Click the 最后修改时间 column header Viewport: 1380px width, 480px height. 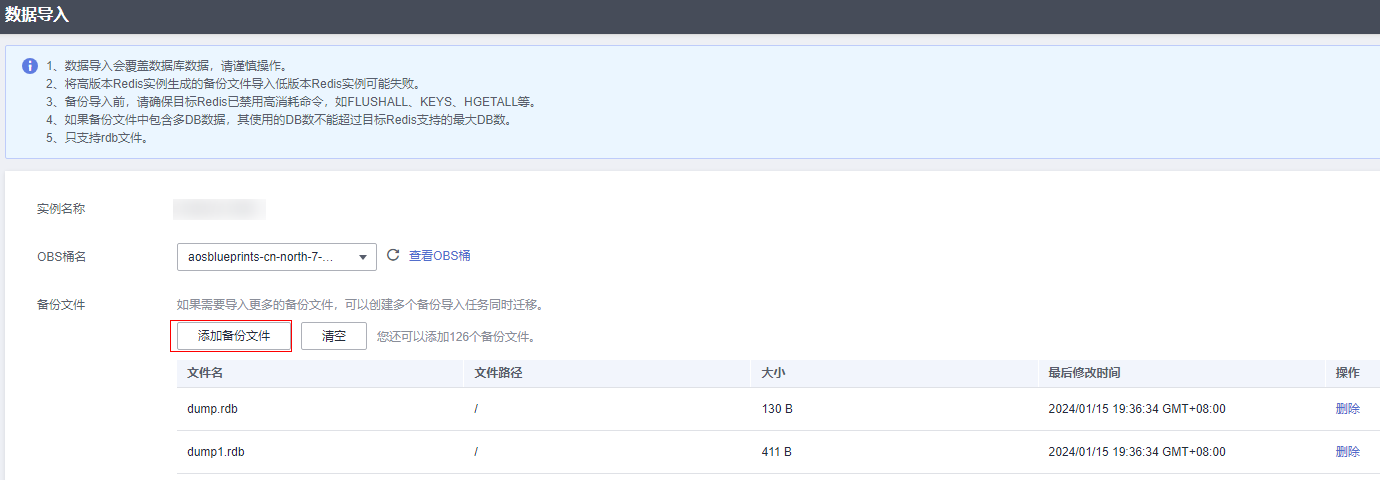tap(1084, 373)
